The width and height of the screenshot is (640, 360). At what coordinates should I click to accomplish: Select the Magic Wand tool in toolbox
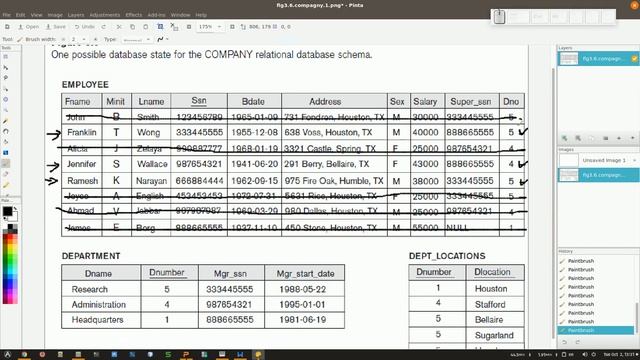click(6, 131)
